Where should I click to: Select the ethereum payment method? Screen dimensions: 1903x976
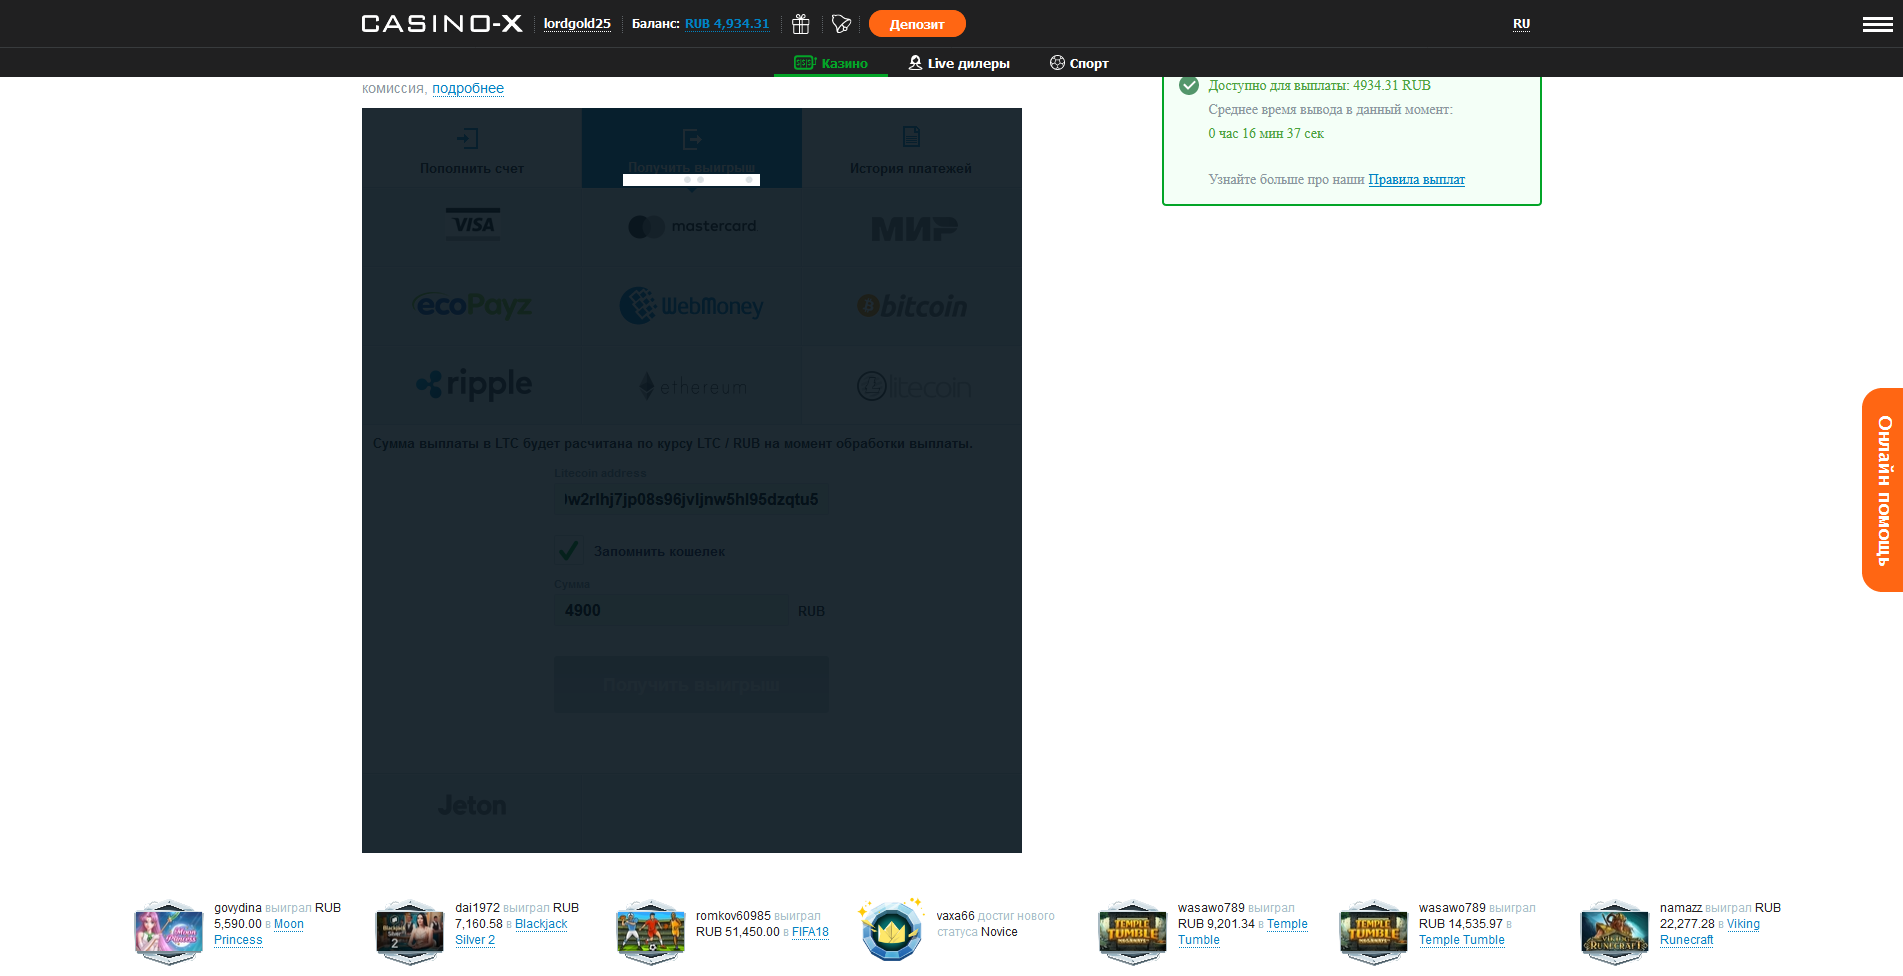click(692, 386)
